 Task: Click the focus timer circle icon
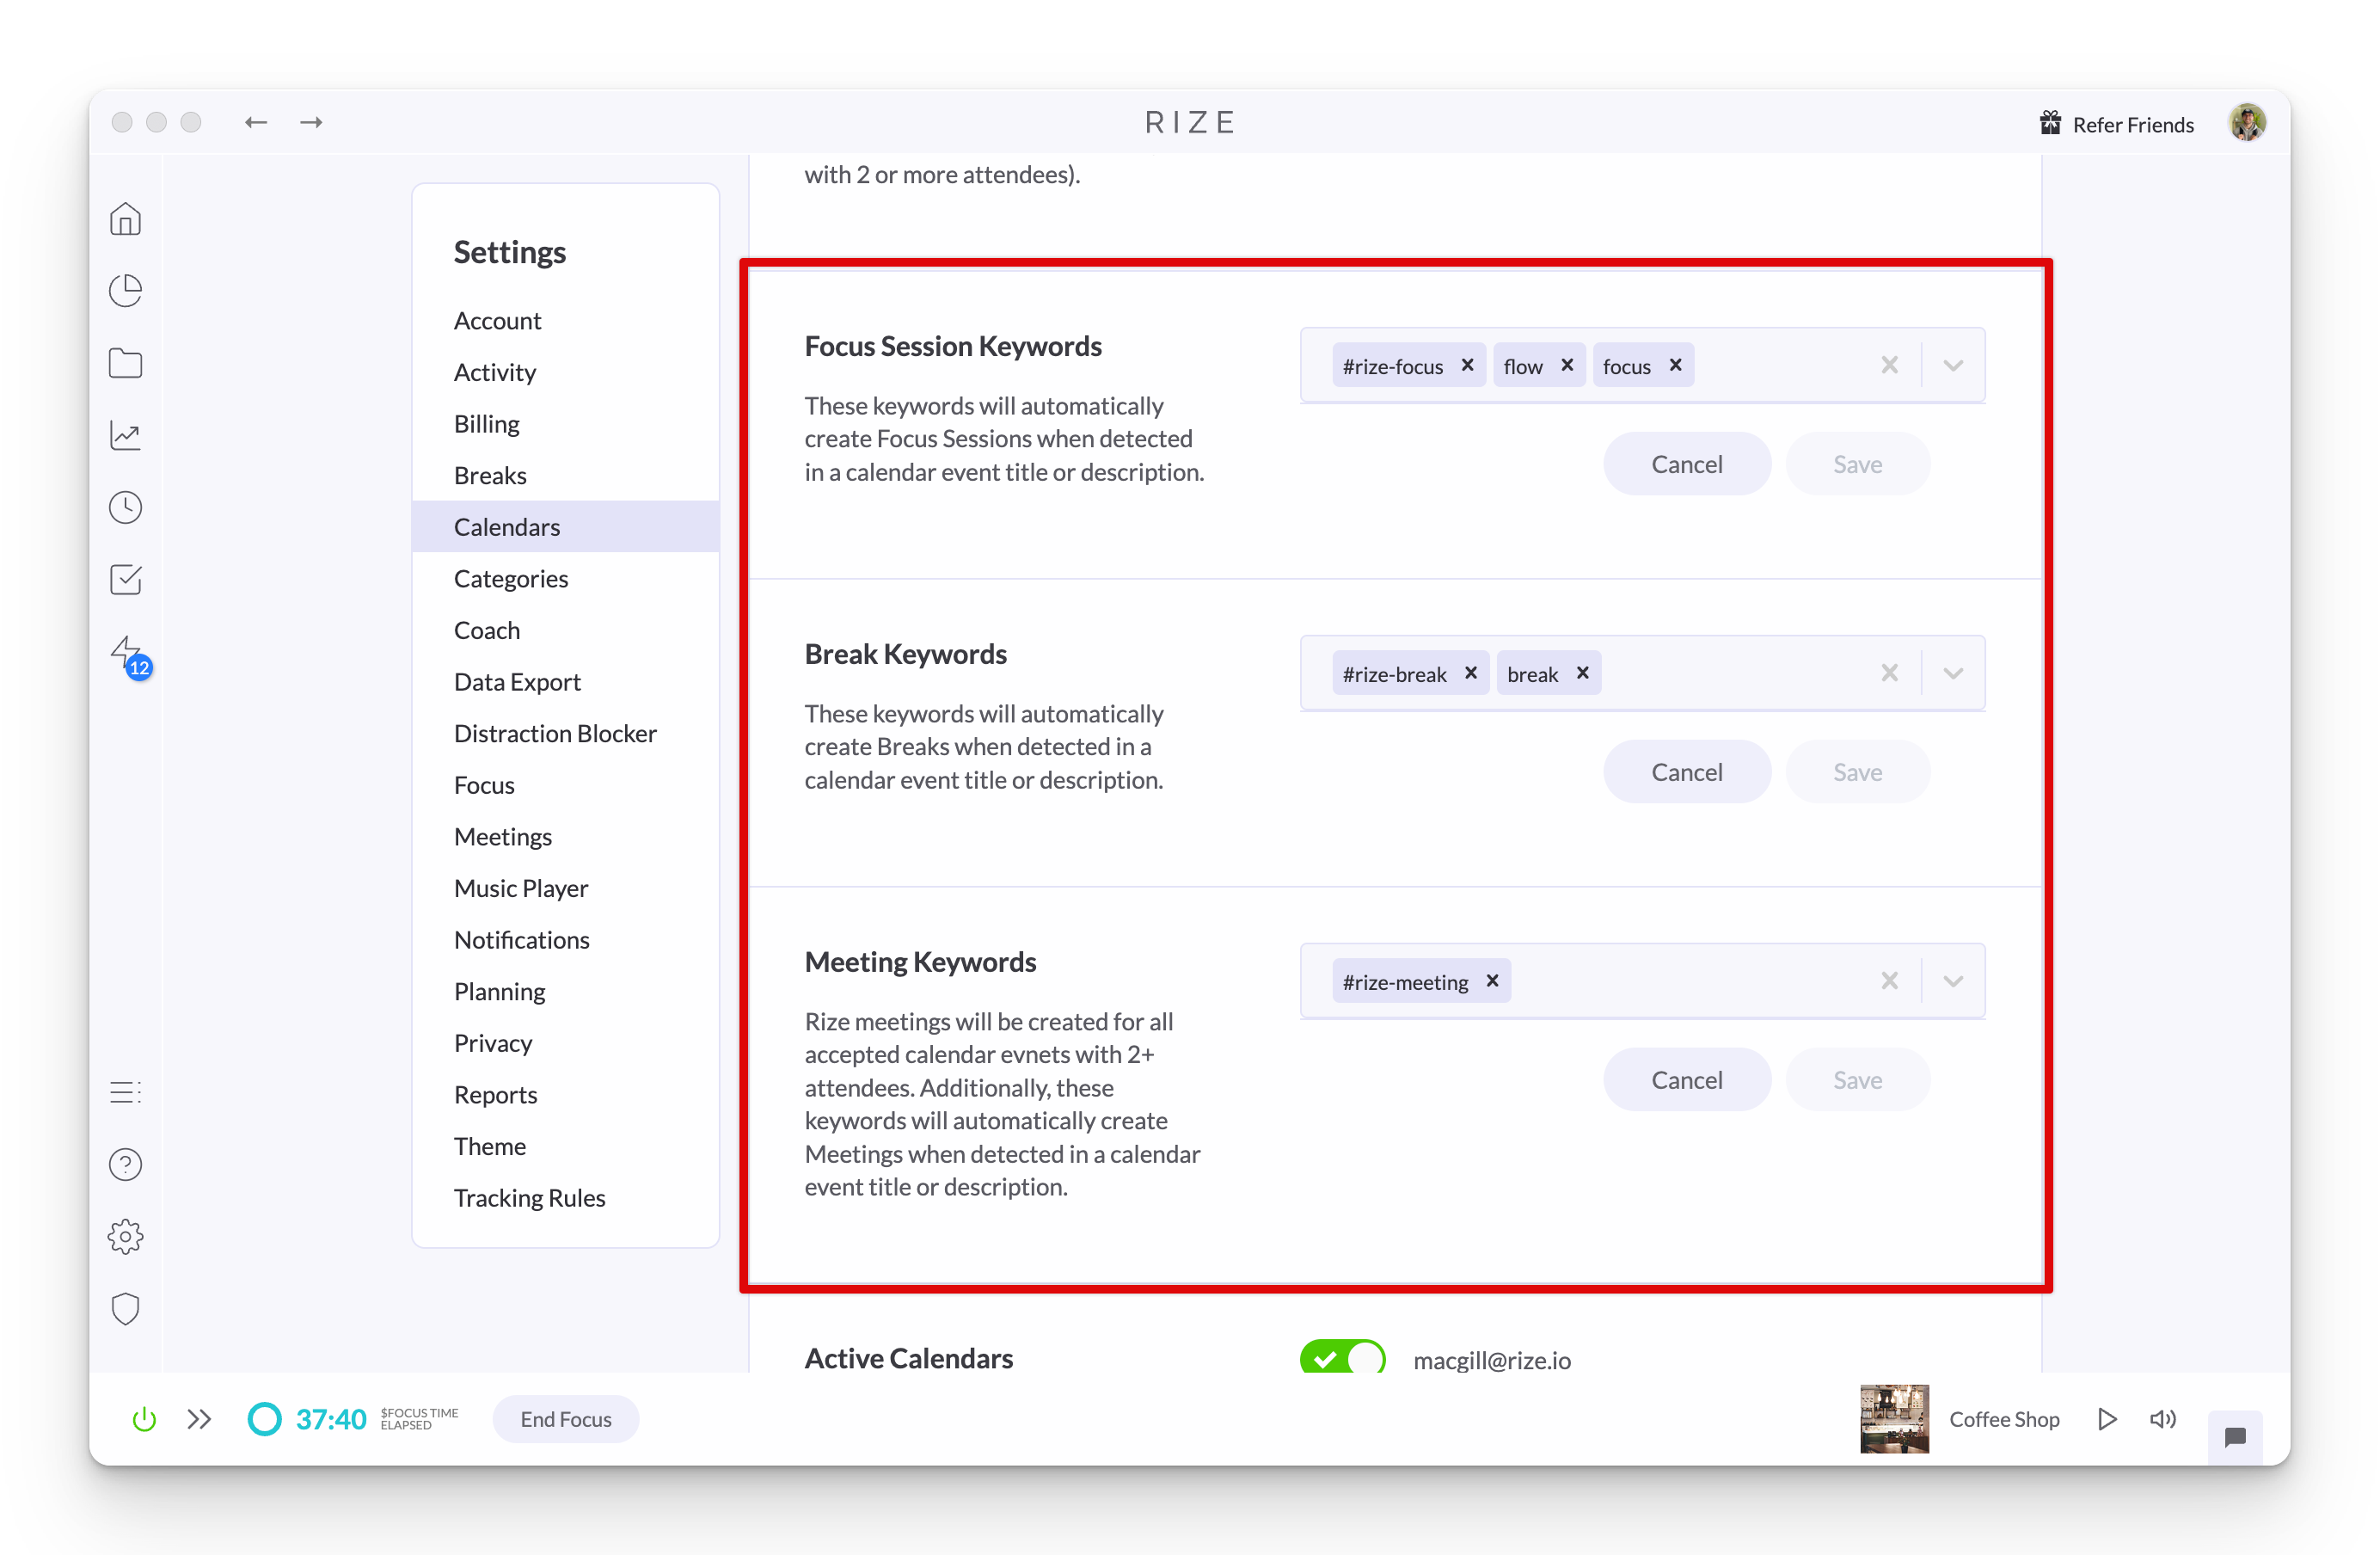click(264, 1419)
